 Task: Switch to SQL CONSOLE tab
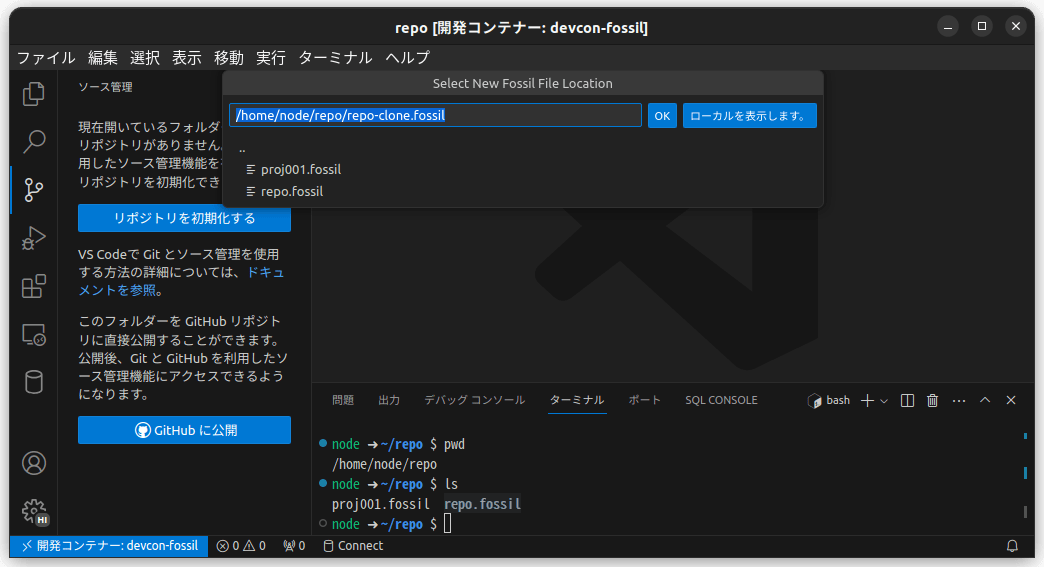[x=721, y=400]
